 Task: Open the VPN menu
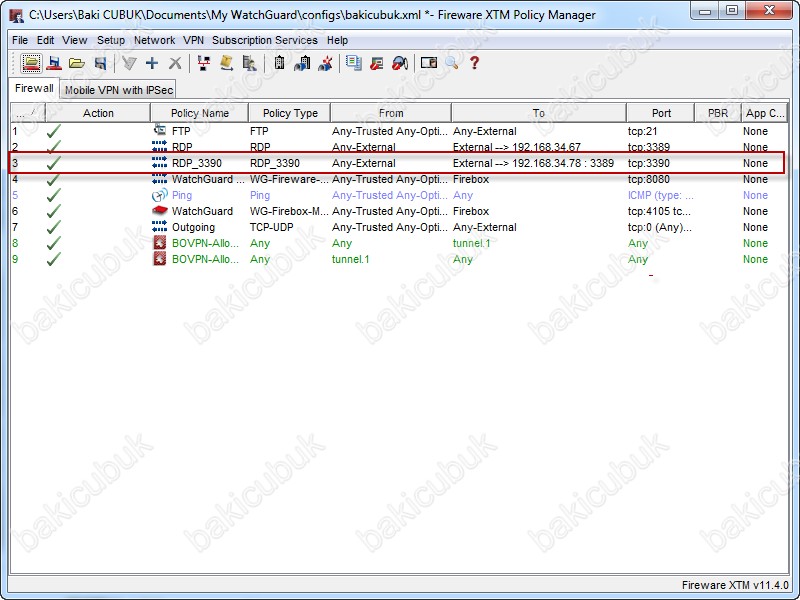coord(193,40)
